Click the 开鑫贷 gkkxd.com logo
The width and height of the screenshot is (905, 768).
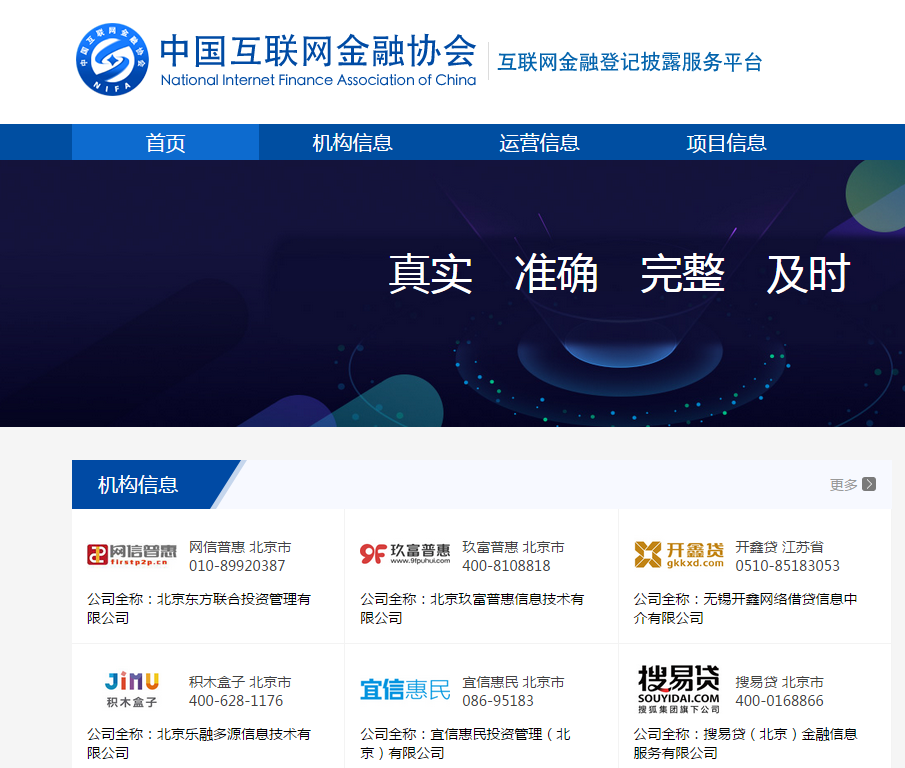[x=678, y=555]
